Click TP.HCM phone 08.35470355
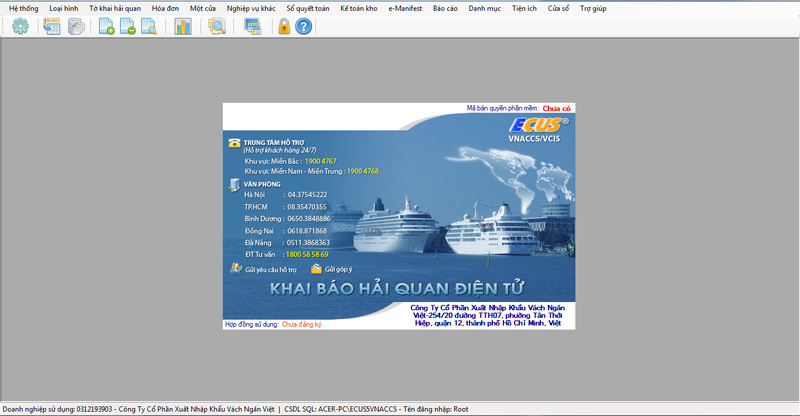Viewport: 800px width, 416px height. click(x=307, y=207)
